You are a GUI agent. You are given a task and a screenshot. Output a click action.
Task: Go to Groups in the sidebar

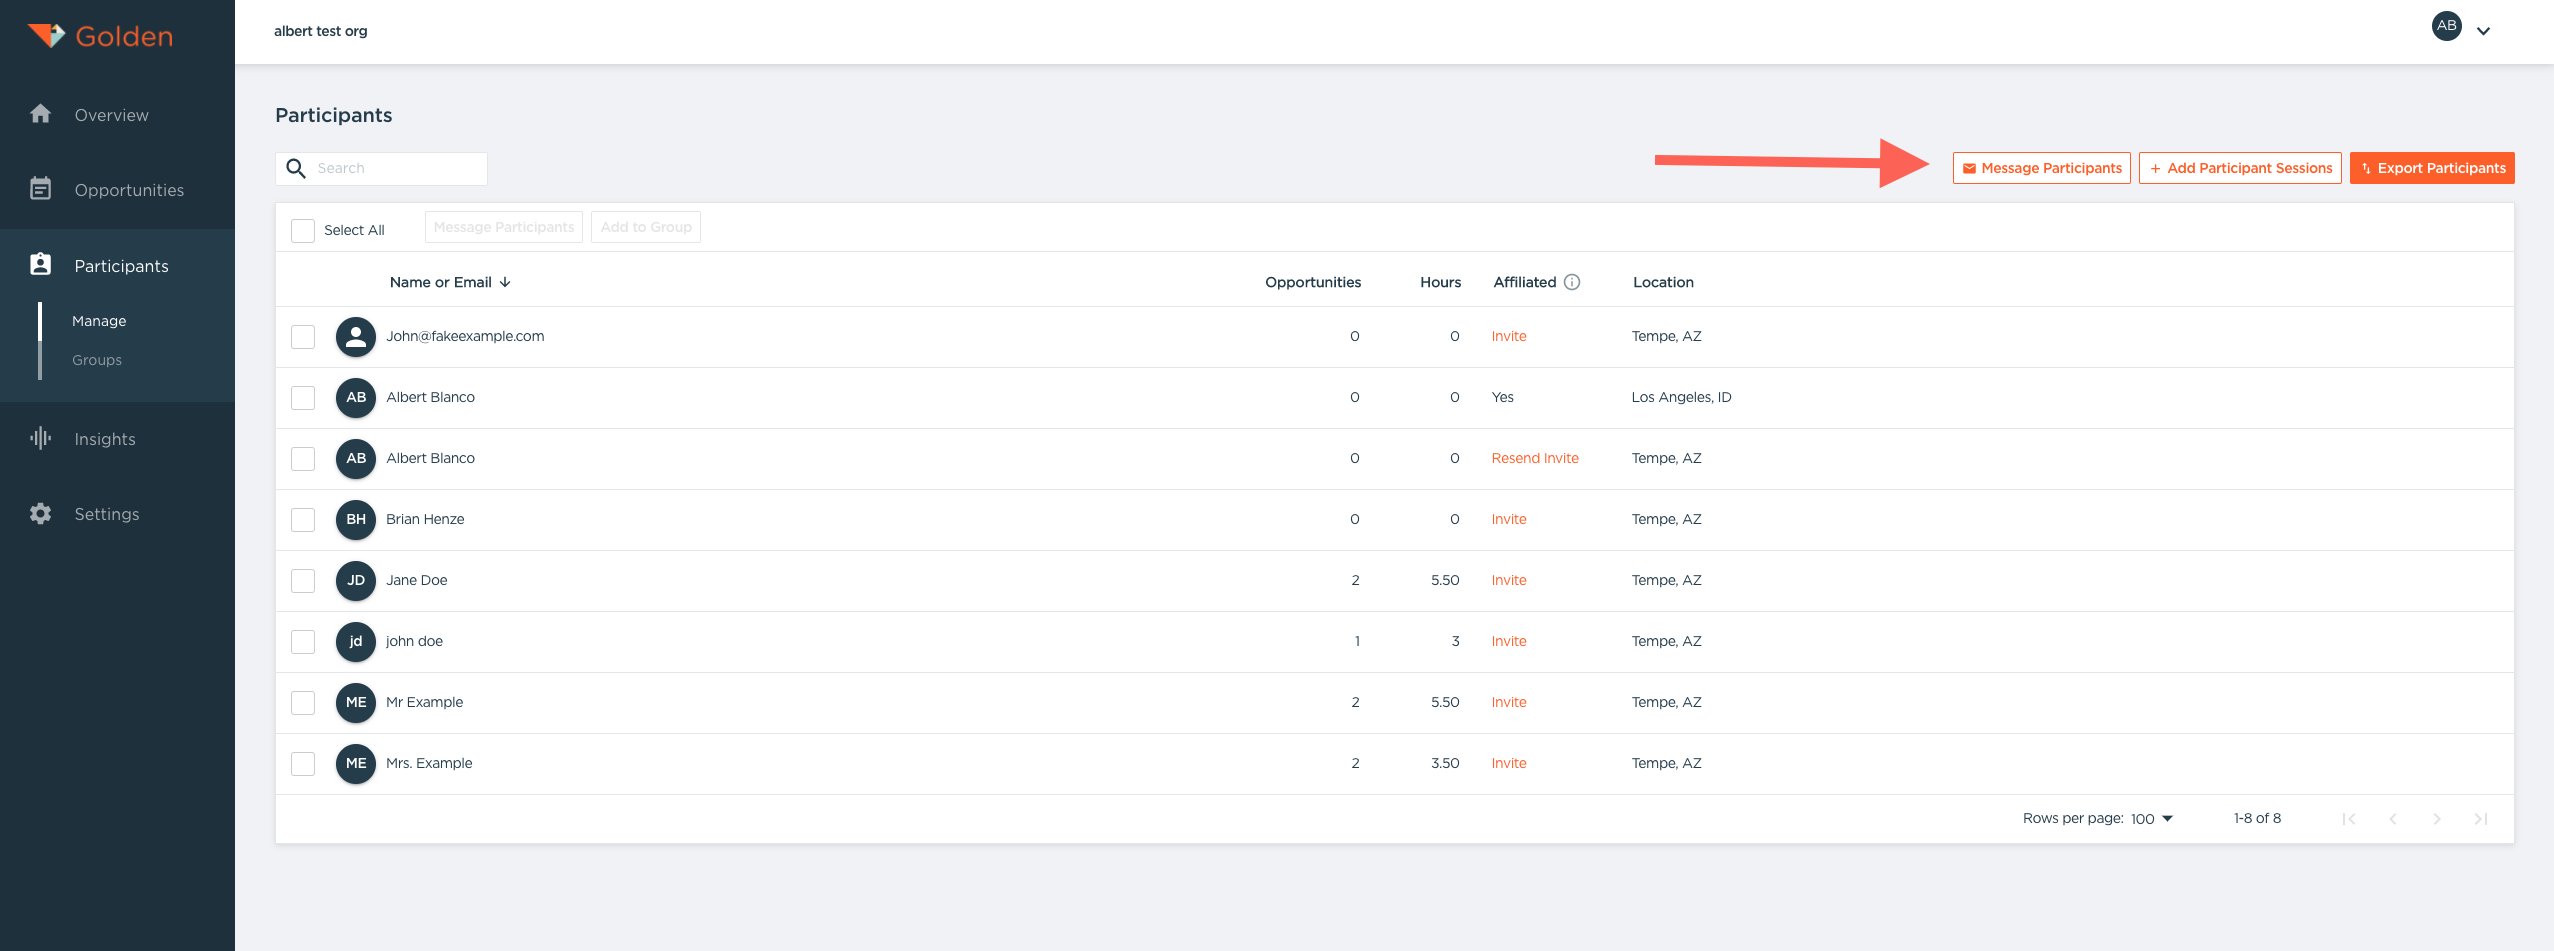(x=97, y=360)
